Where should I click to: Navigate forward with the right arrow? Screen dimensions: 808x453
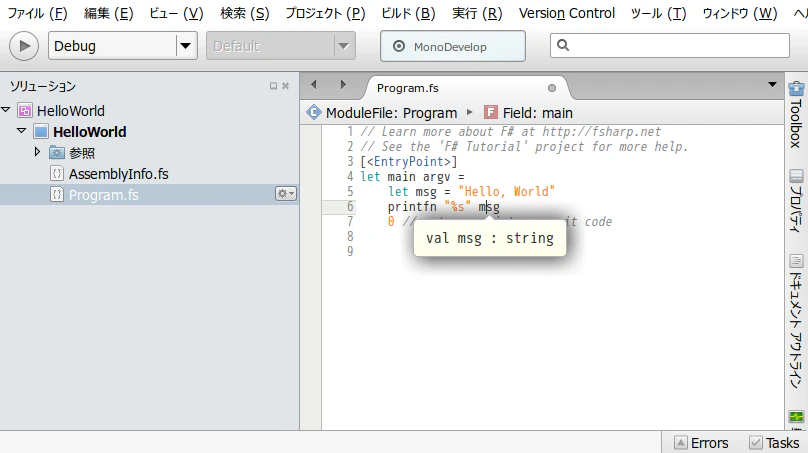[343, 85]
